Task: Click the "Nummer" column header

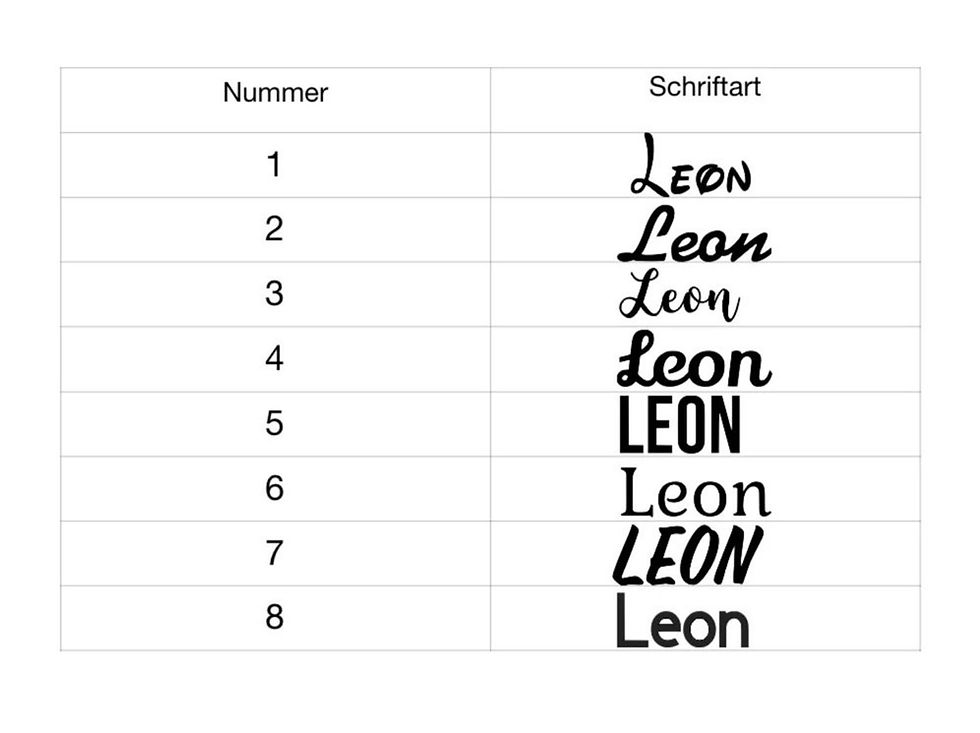Action: 275,93
